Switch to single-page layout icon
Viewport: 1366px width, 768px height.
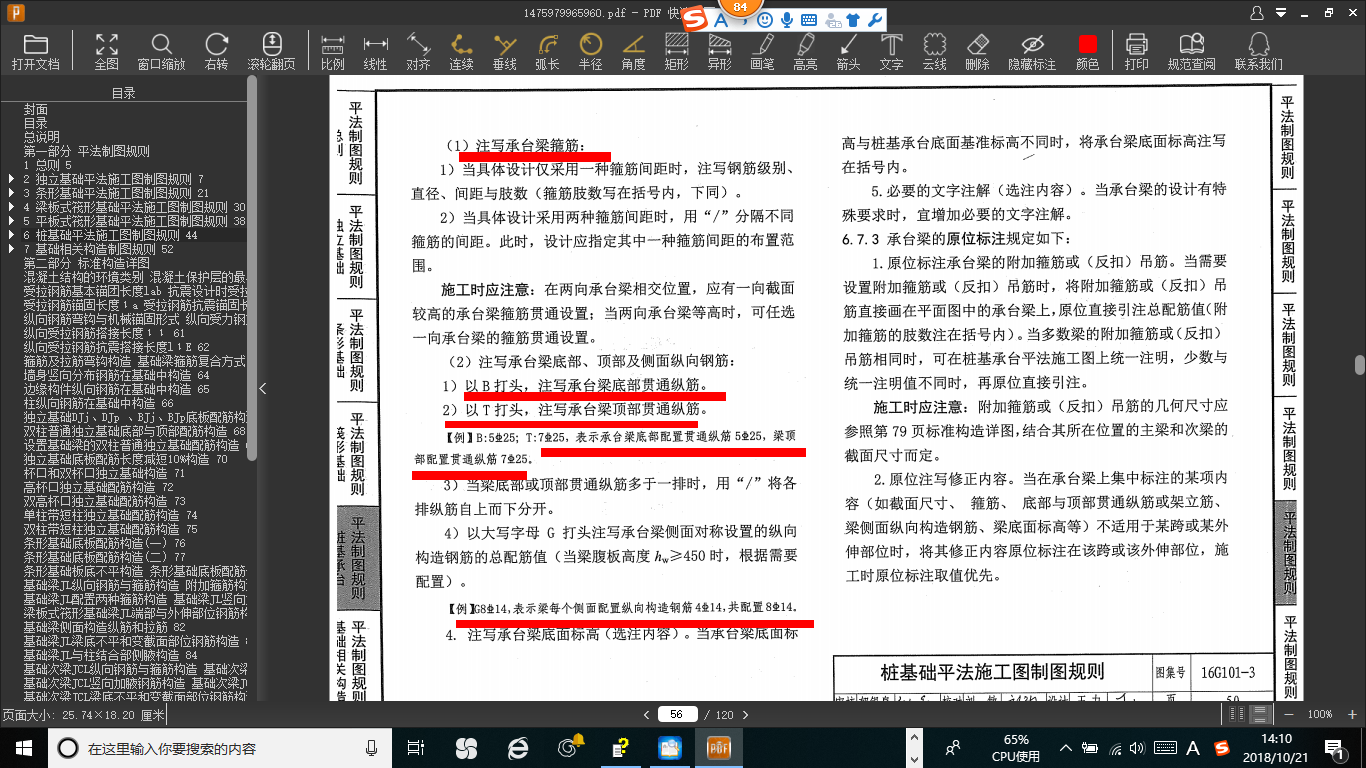pos(1238,714)
